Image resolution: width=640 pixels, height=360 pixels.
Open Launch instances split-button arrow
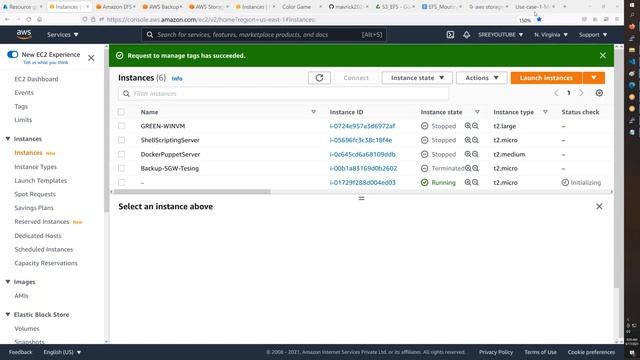(594, 78)
